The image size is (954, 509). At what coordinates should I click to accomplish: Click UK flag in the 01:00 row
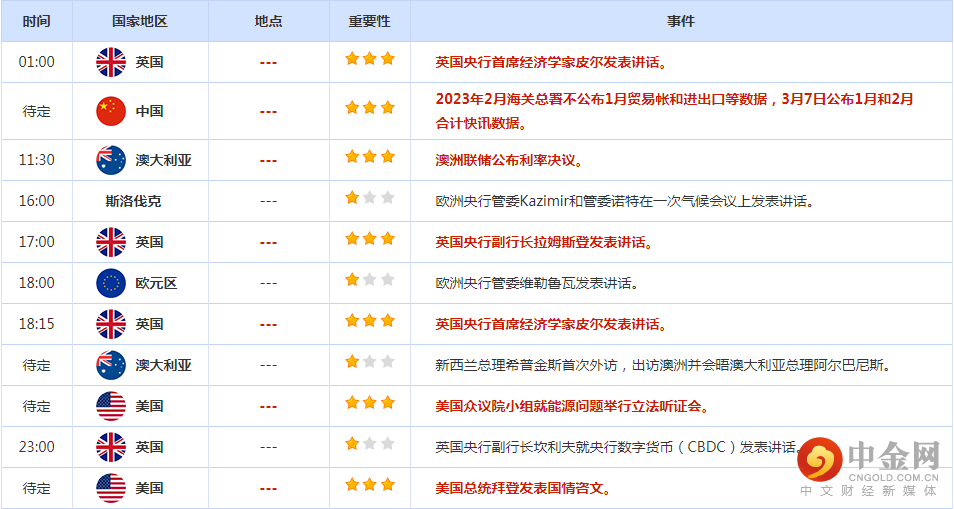[x=111, y=62]
